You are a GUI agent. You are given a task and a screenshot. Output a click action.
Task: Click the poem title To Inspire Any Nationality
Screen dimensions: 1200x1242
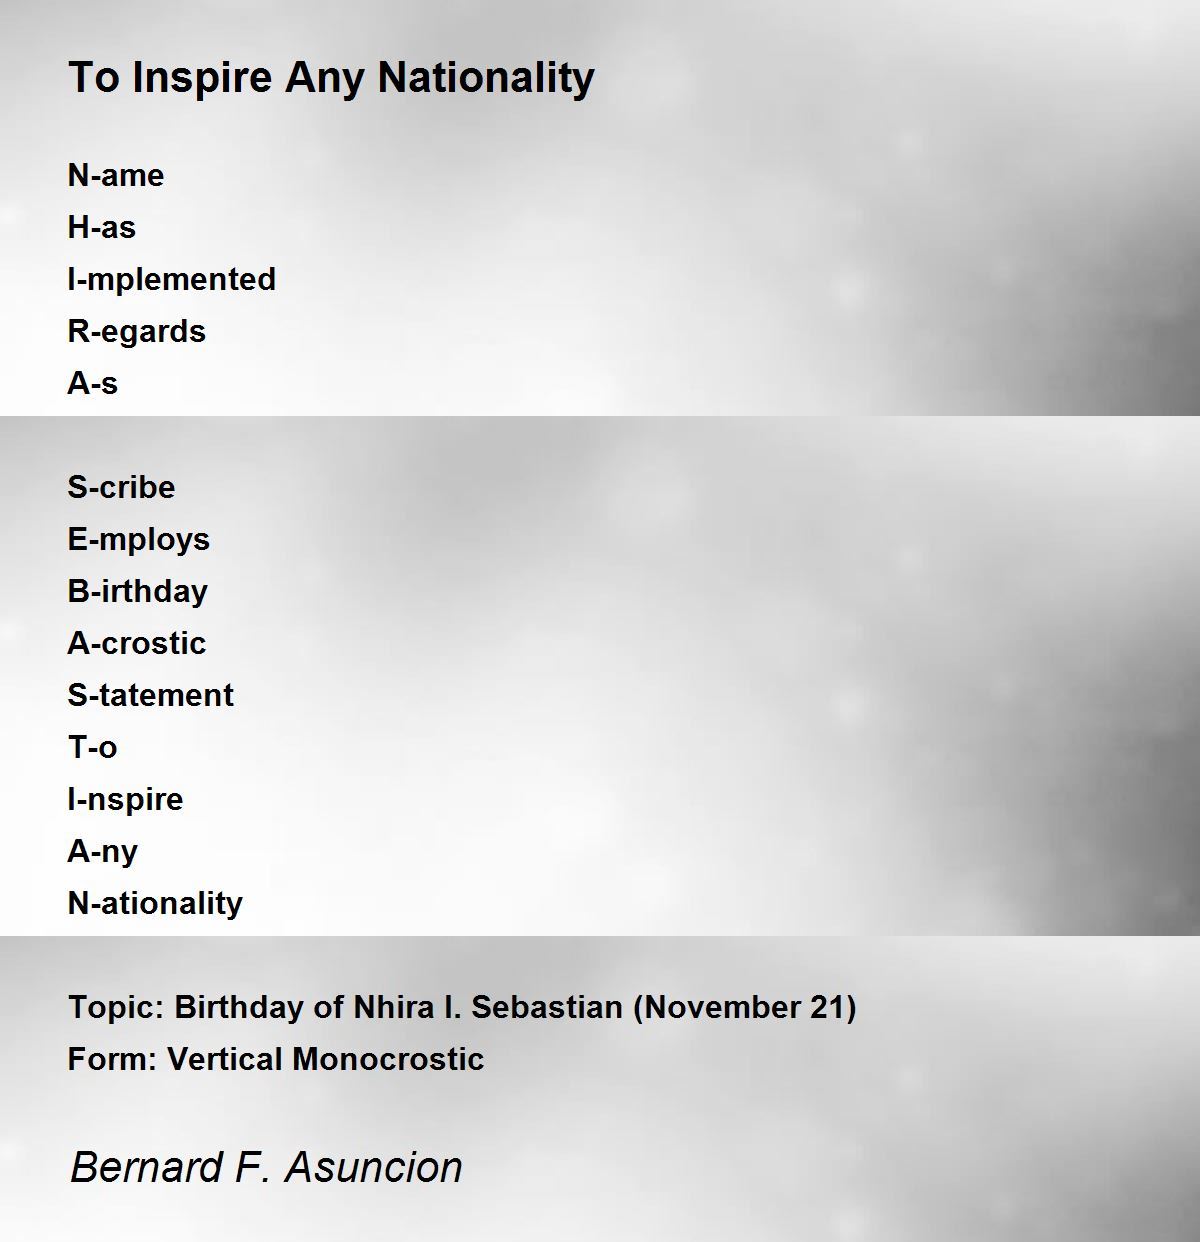(x=331, y=78)
